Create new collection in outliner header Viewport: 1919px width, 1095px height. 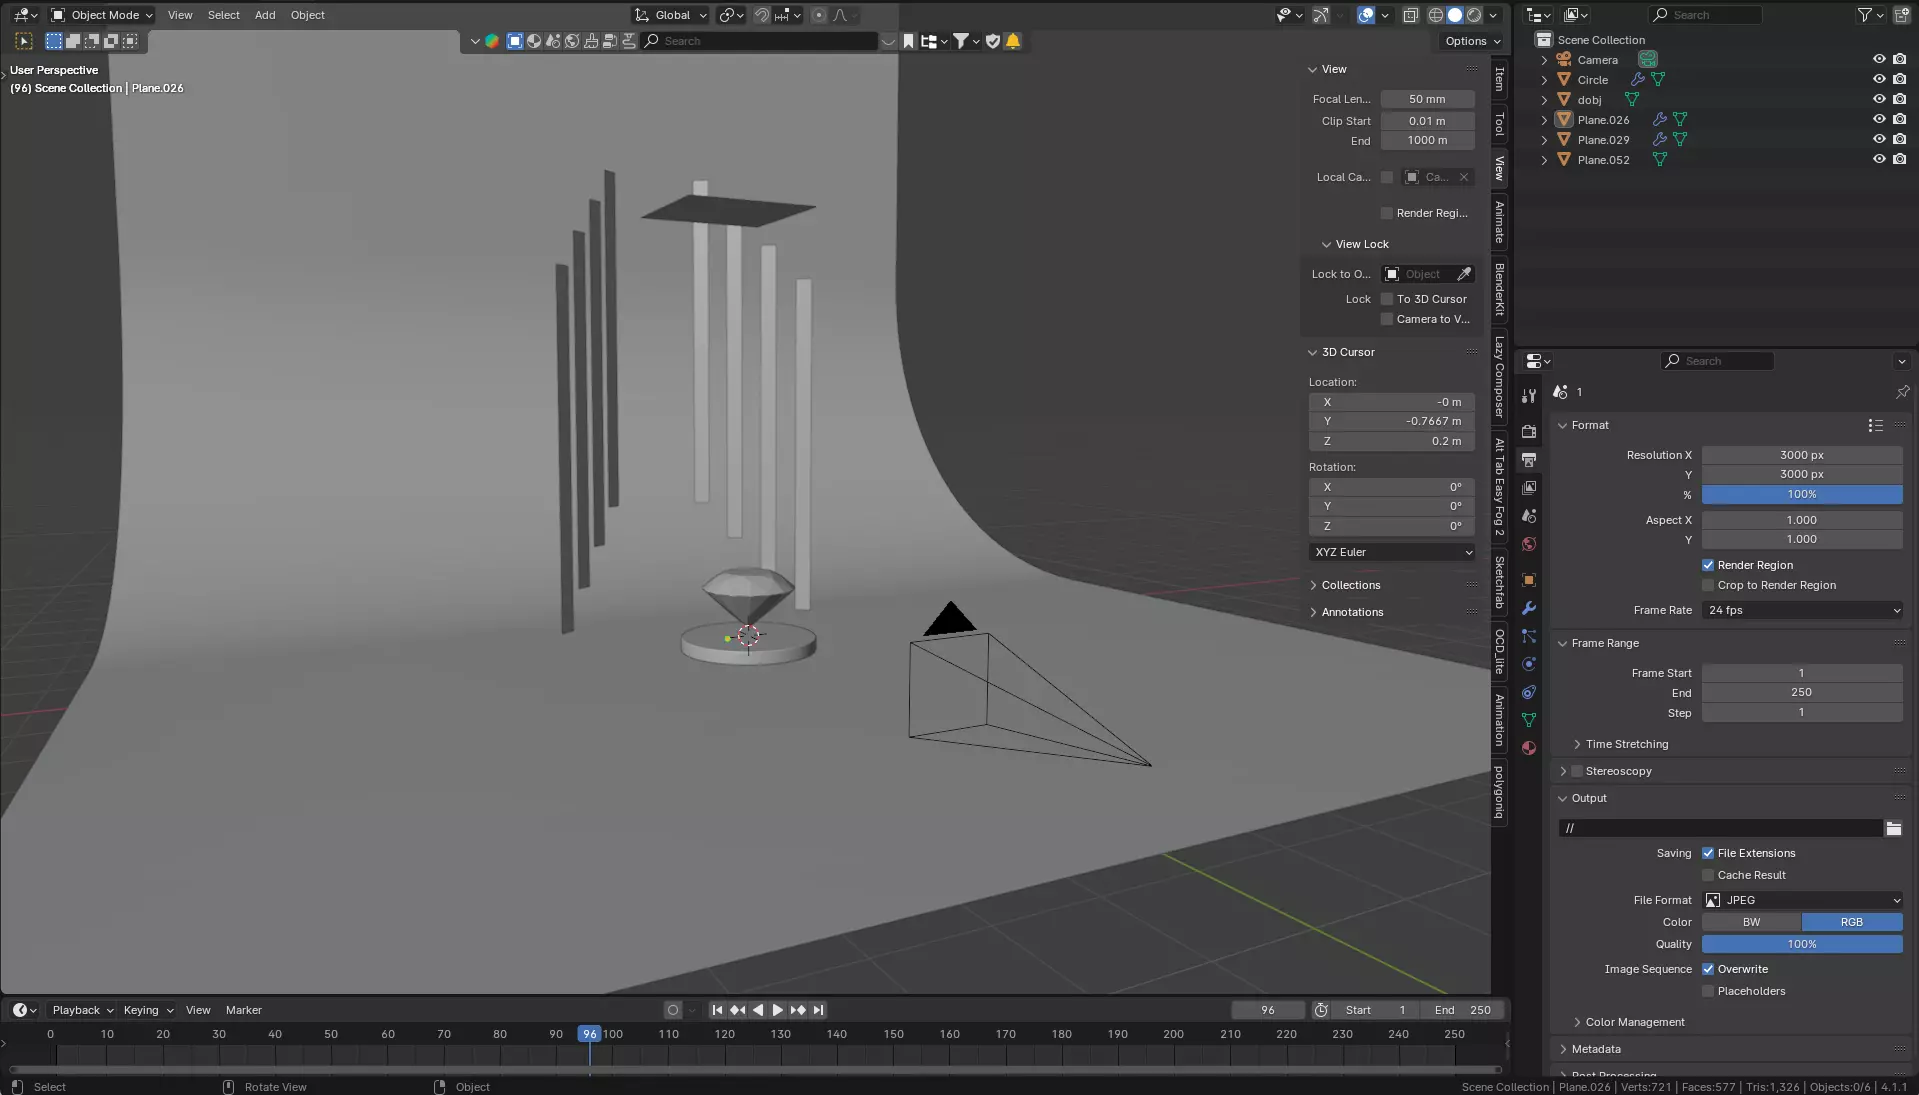pyautogui.click(x=1901, y=15)
